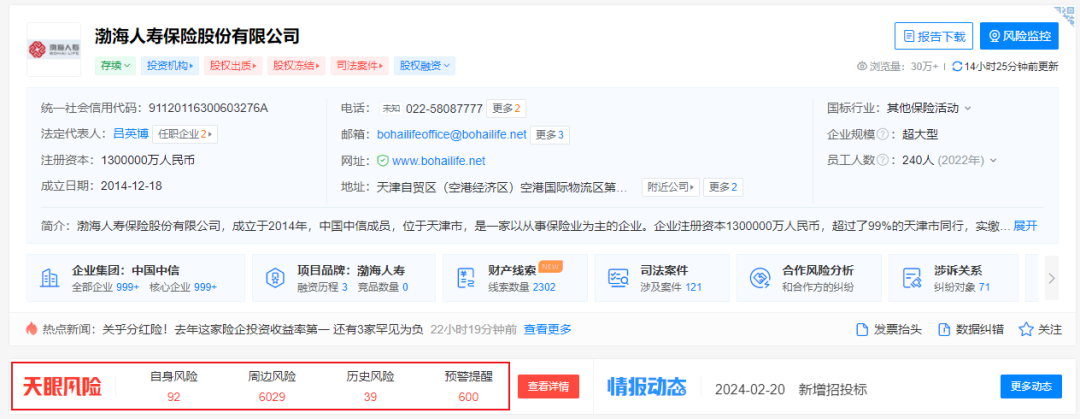The height and width of the screenshot is (419, 1080).
Task: Open 纠纷对象 71 link
Action: click(962, 287)
